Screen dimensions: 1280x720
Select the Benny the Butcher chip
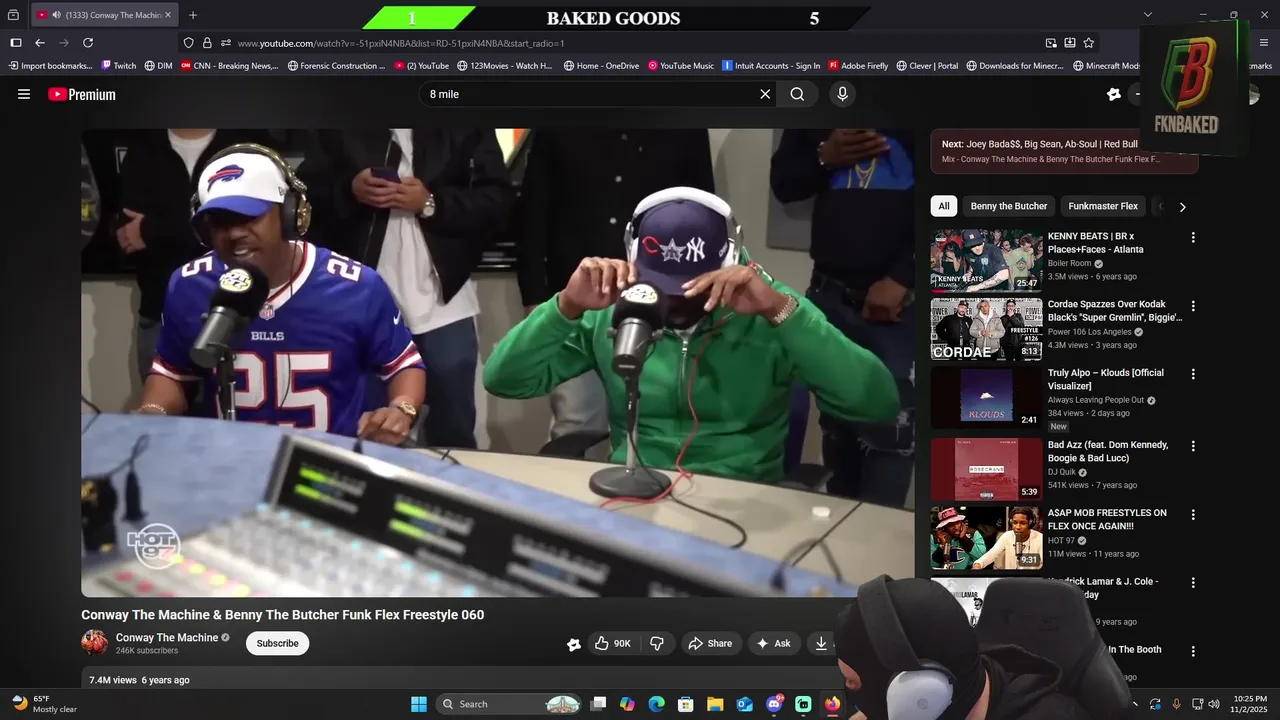coord(1009,206)
